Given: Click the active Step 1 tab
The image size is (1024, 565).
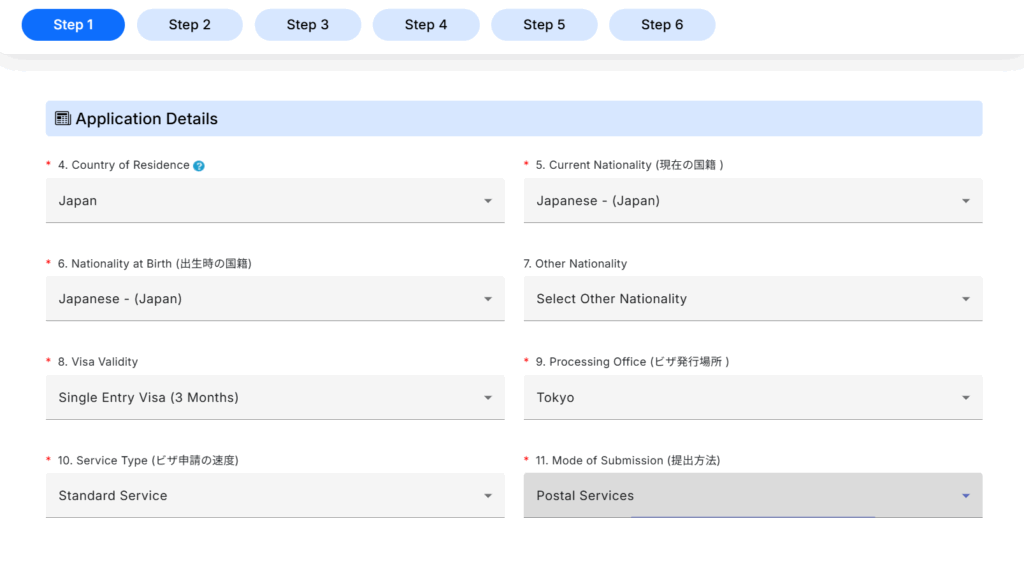Looking at the screenshot, I should 73,25.
